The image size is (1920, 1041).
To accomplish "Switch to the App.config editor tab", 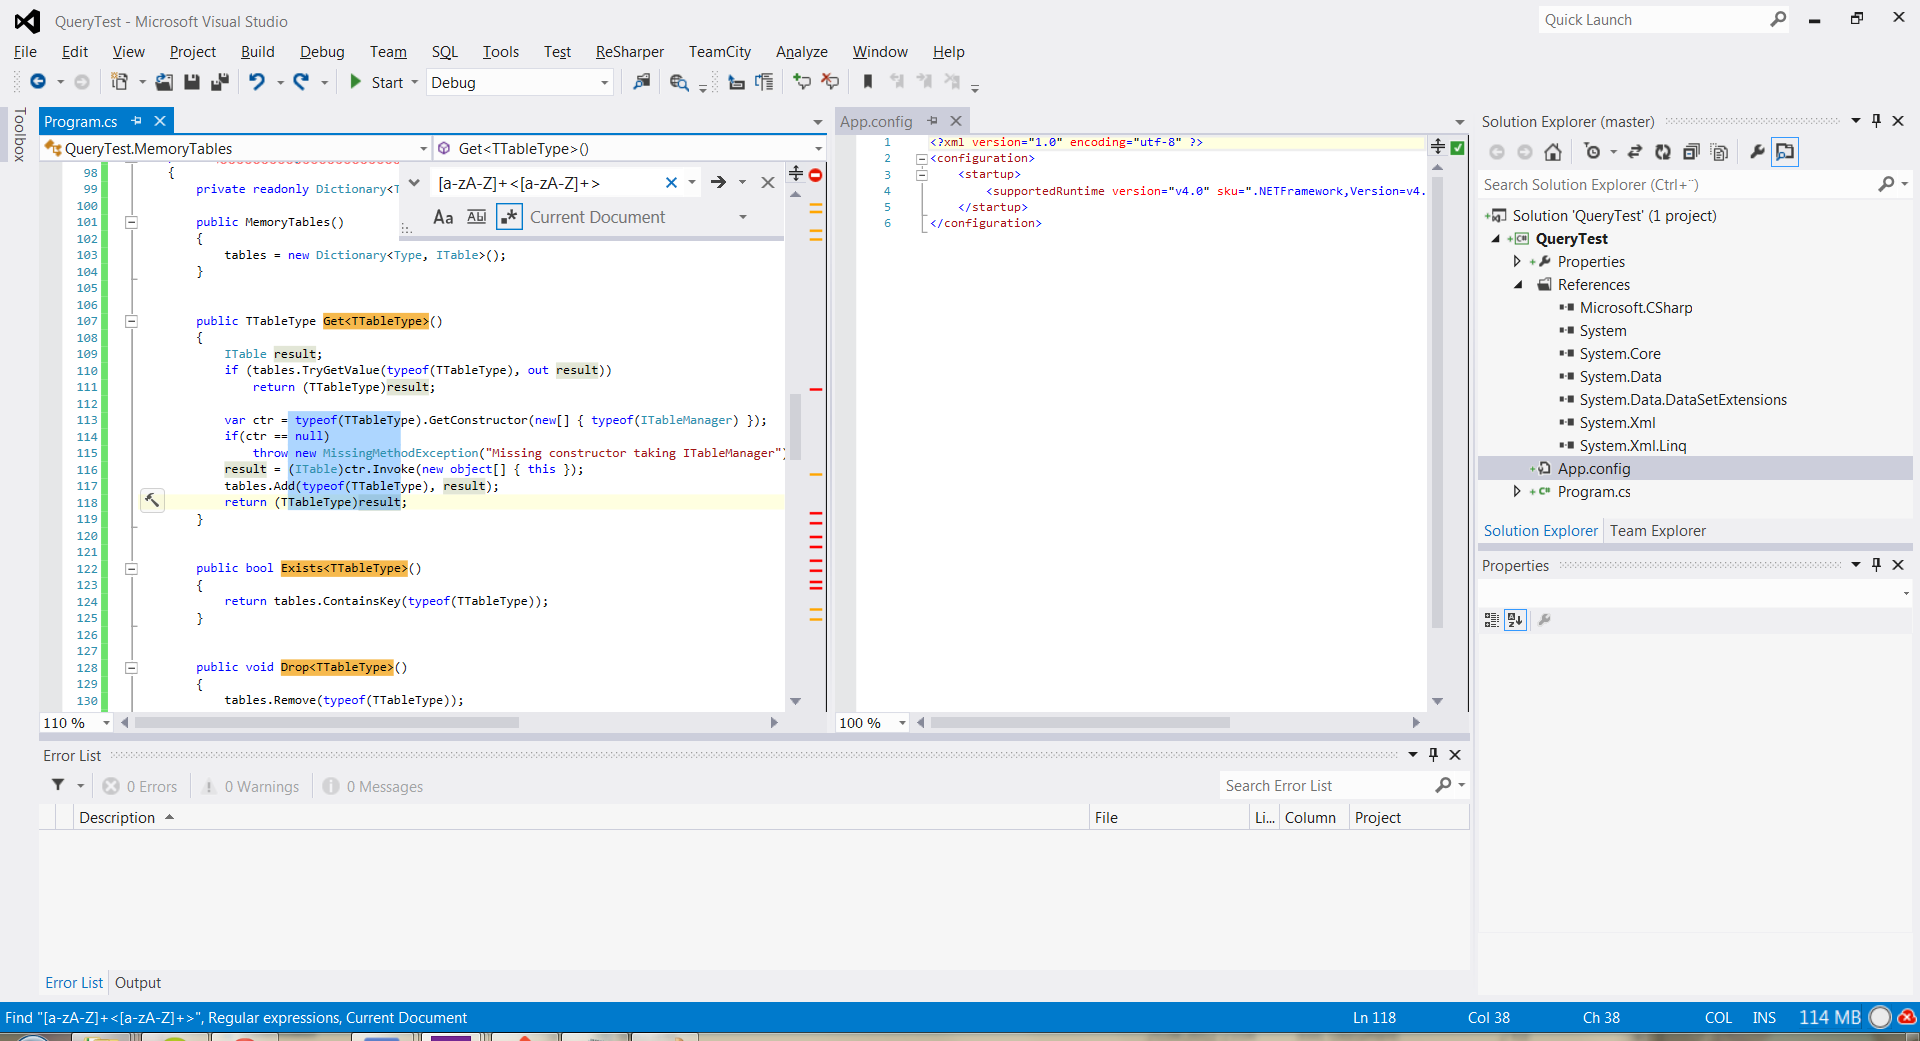I will point(876,121).
